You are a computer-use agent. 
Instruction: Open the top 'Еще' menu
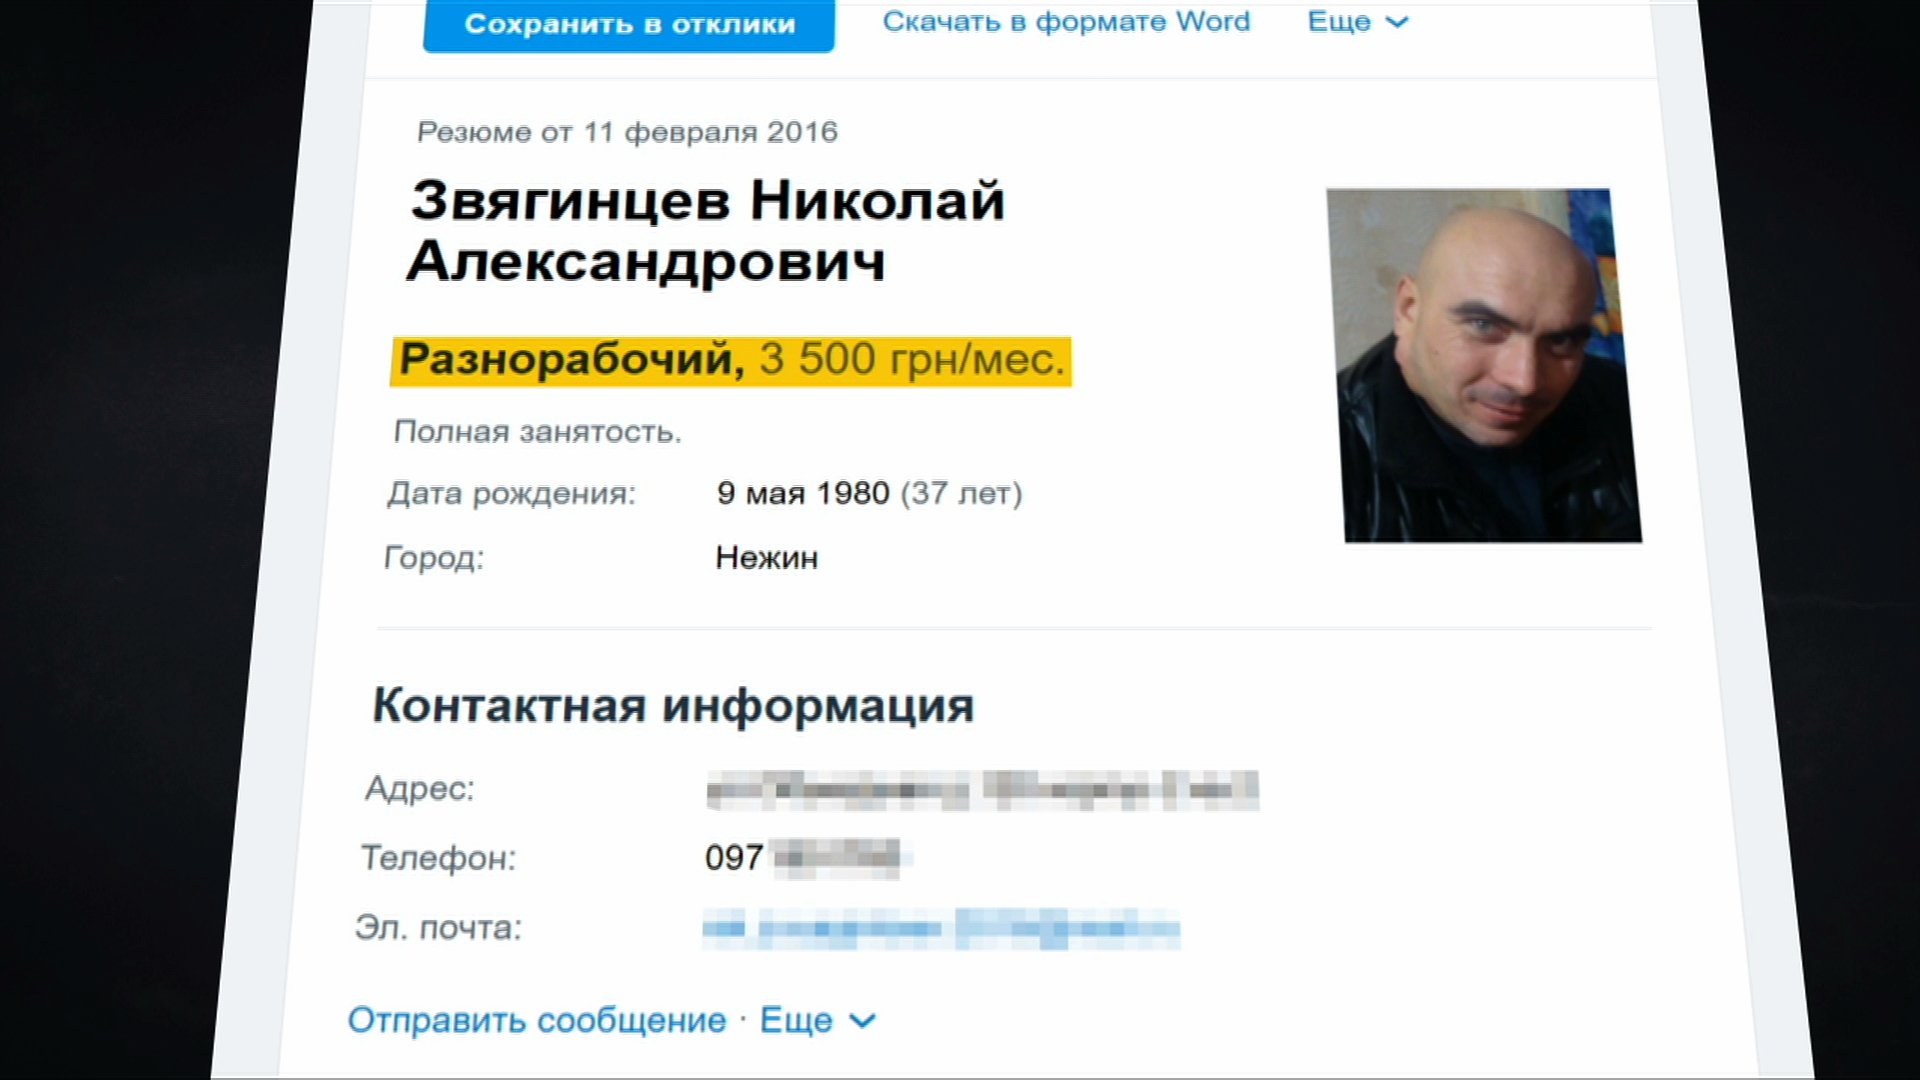pos(1358,22)
